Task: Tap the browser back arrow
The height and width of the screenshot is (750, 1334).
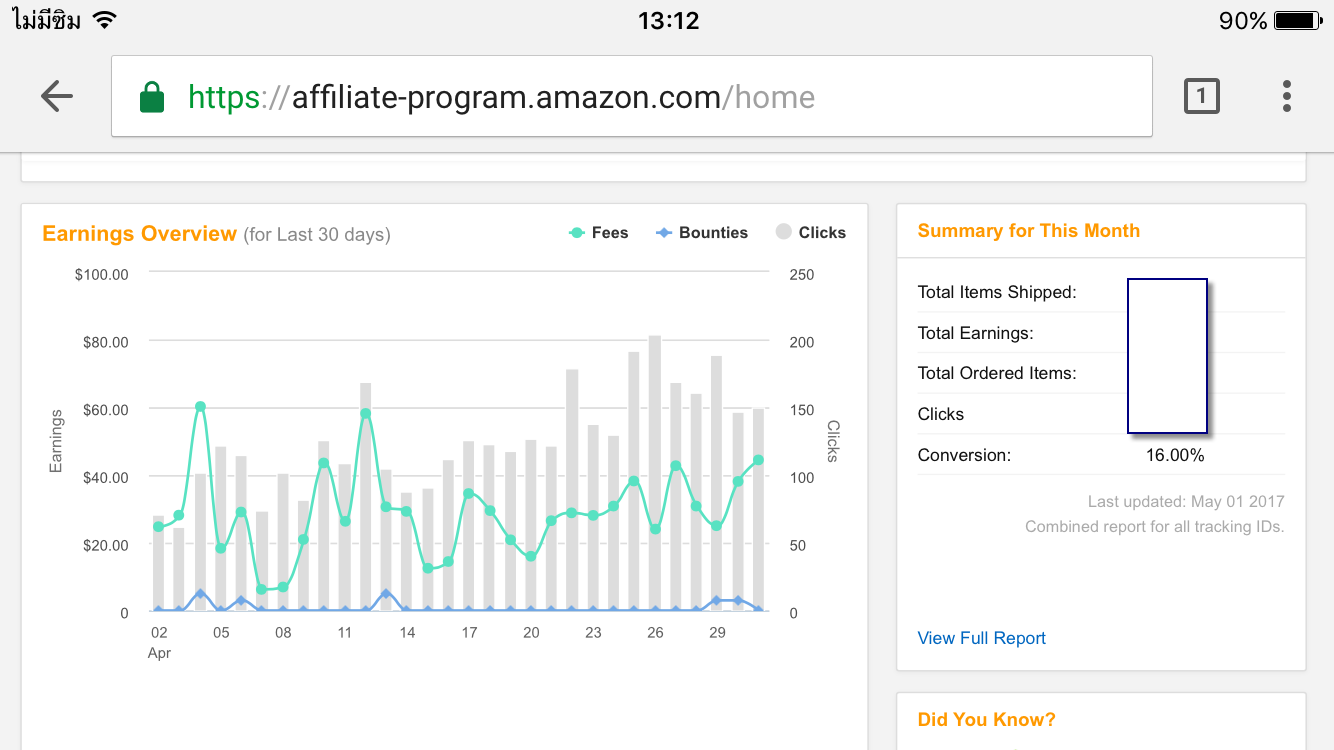Action: [57, 96]
